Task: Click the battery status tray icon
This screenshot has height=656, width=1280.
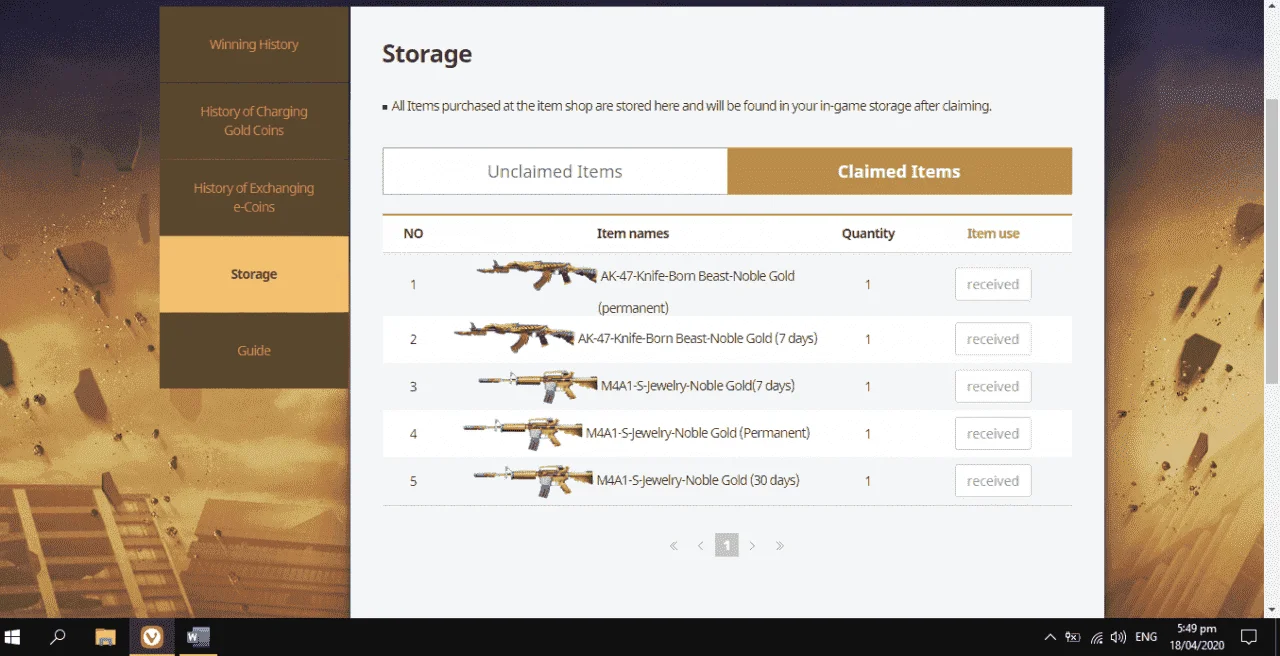Action: pos(1073,637)
